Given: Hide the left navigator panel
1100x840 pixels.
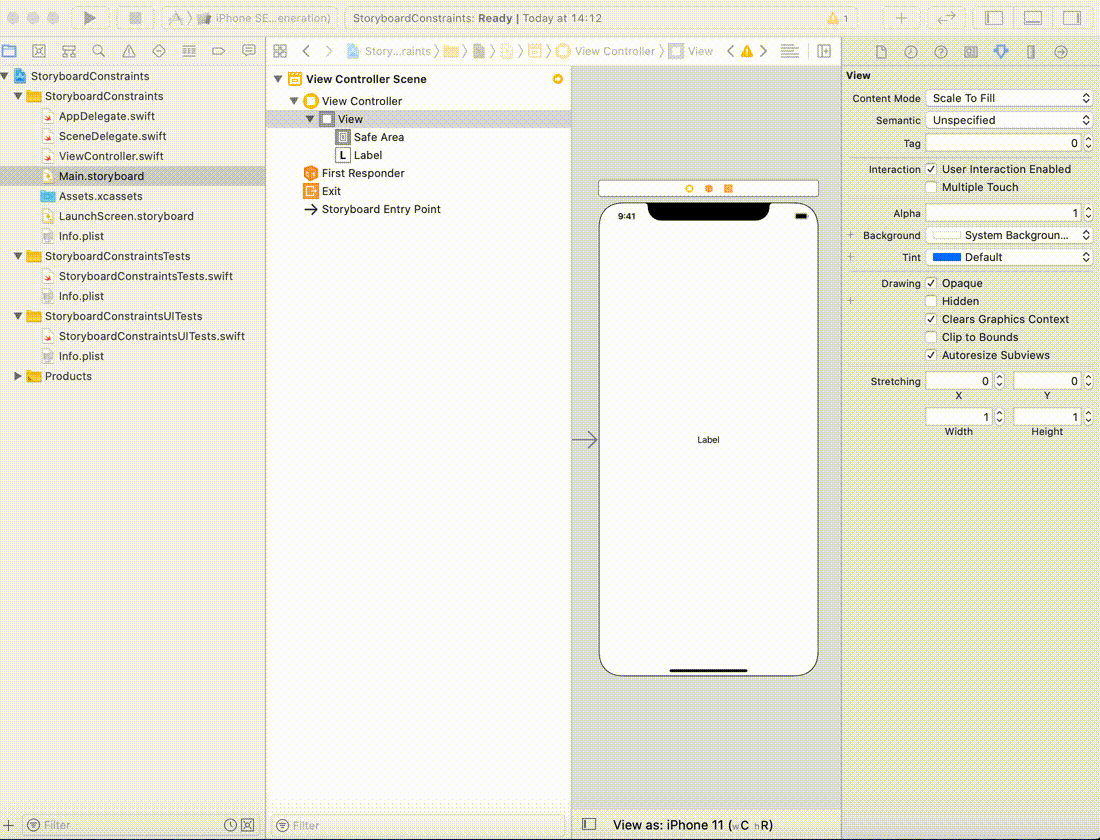Looking at the screenshot, I should pyautogui.click(x=993, y=18).
